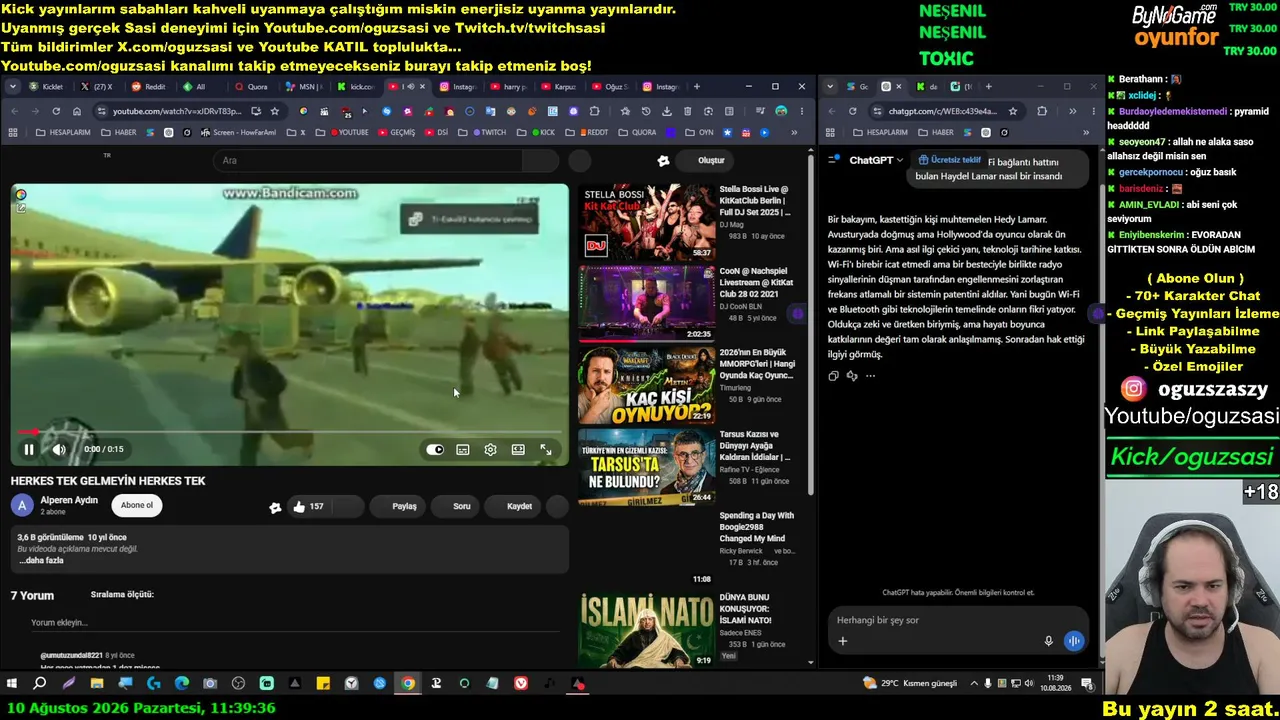The image size is (1280, 720).
Task: Open the Spending a Day With Boogie2988 video
Action: coord(757,527)
